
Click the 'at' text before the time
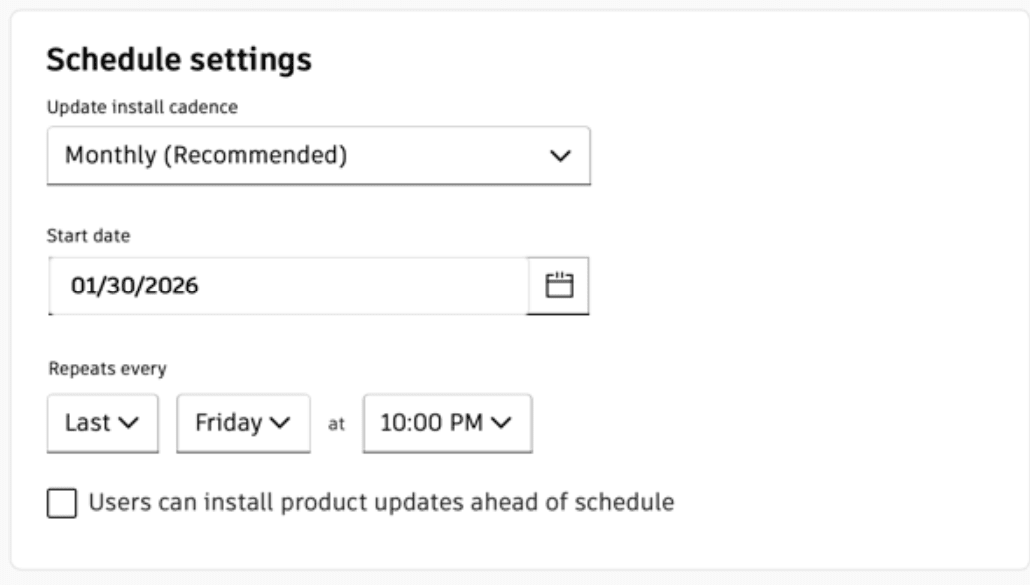[337, 424]
